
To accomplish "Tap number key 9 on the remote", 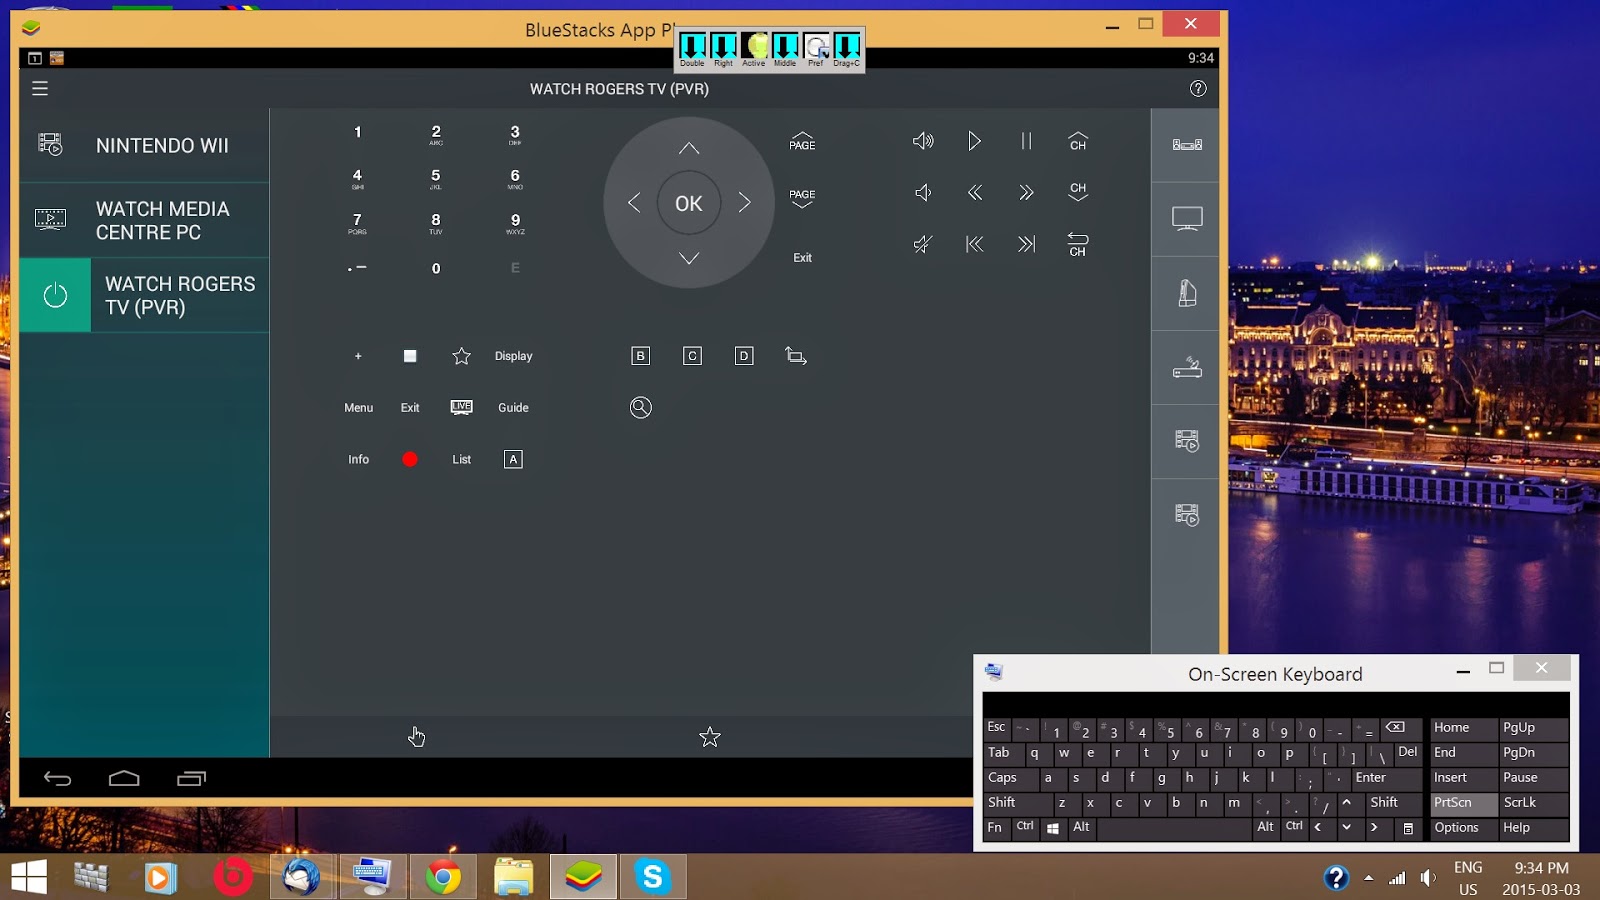I will 515,223.
